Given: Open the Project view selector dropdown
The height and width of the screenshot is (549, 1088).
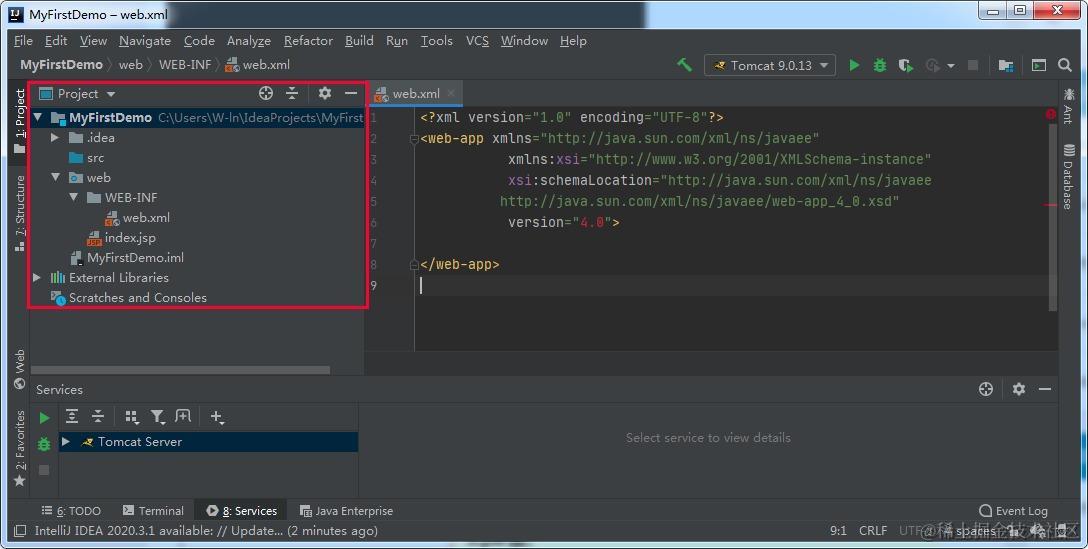Looking at the screenshot, I should [77, 93].
